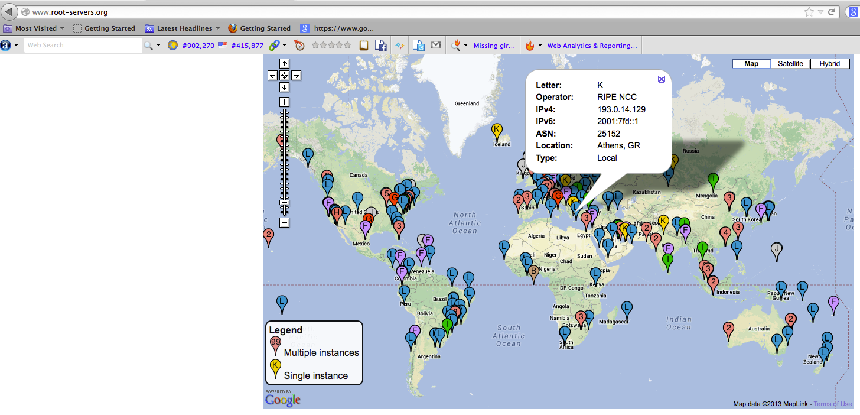Select the purple F marker east of Australia

coord(834,303)
